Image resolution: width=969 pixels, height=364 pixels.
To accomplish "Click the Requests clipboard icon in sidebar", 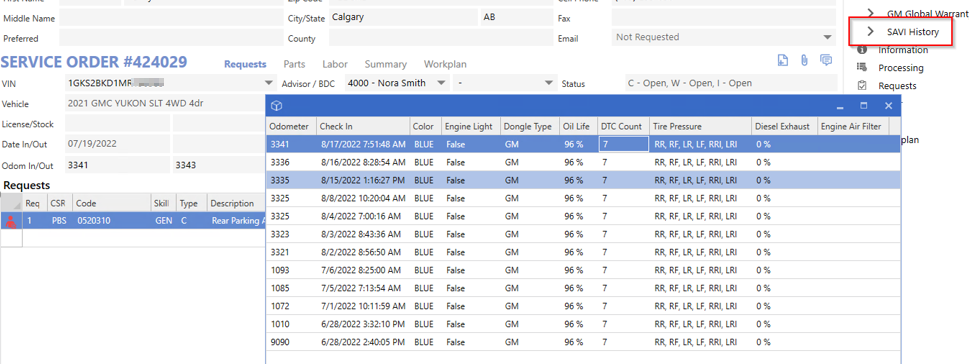I will tap(862, 85).
